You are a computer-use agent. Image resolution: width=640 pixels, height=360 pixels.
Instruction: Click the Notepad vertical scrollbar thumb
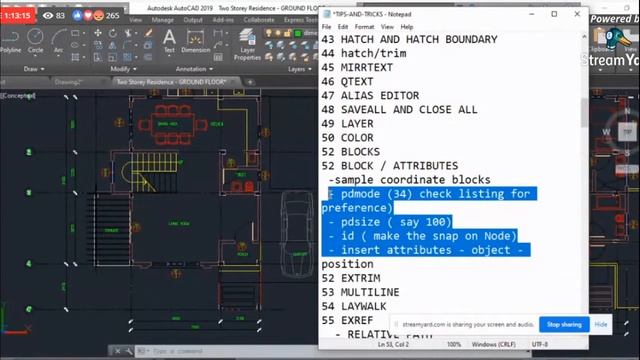point(584,112)
